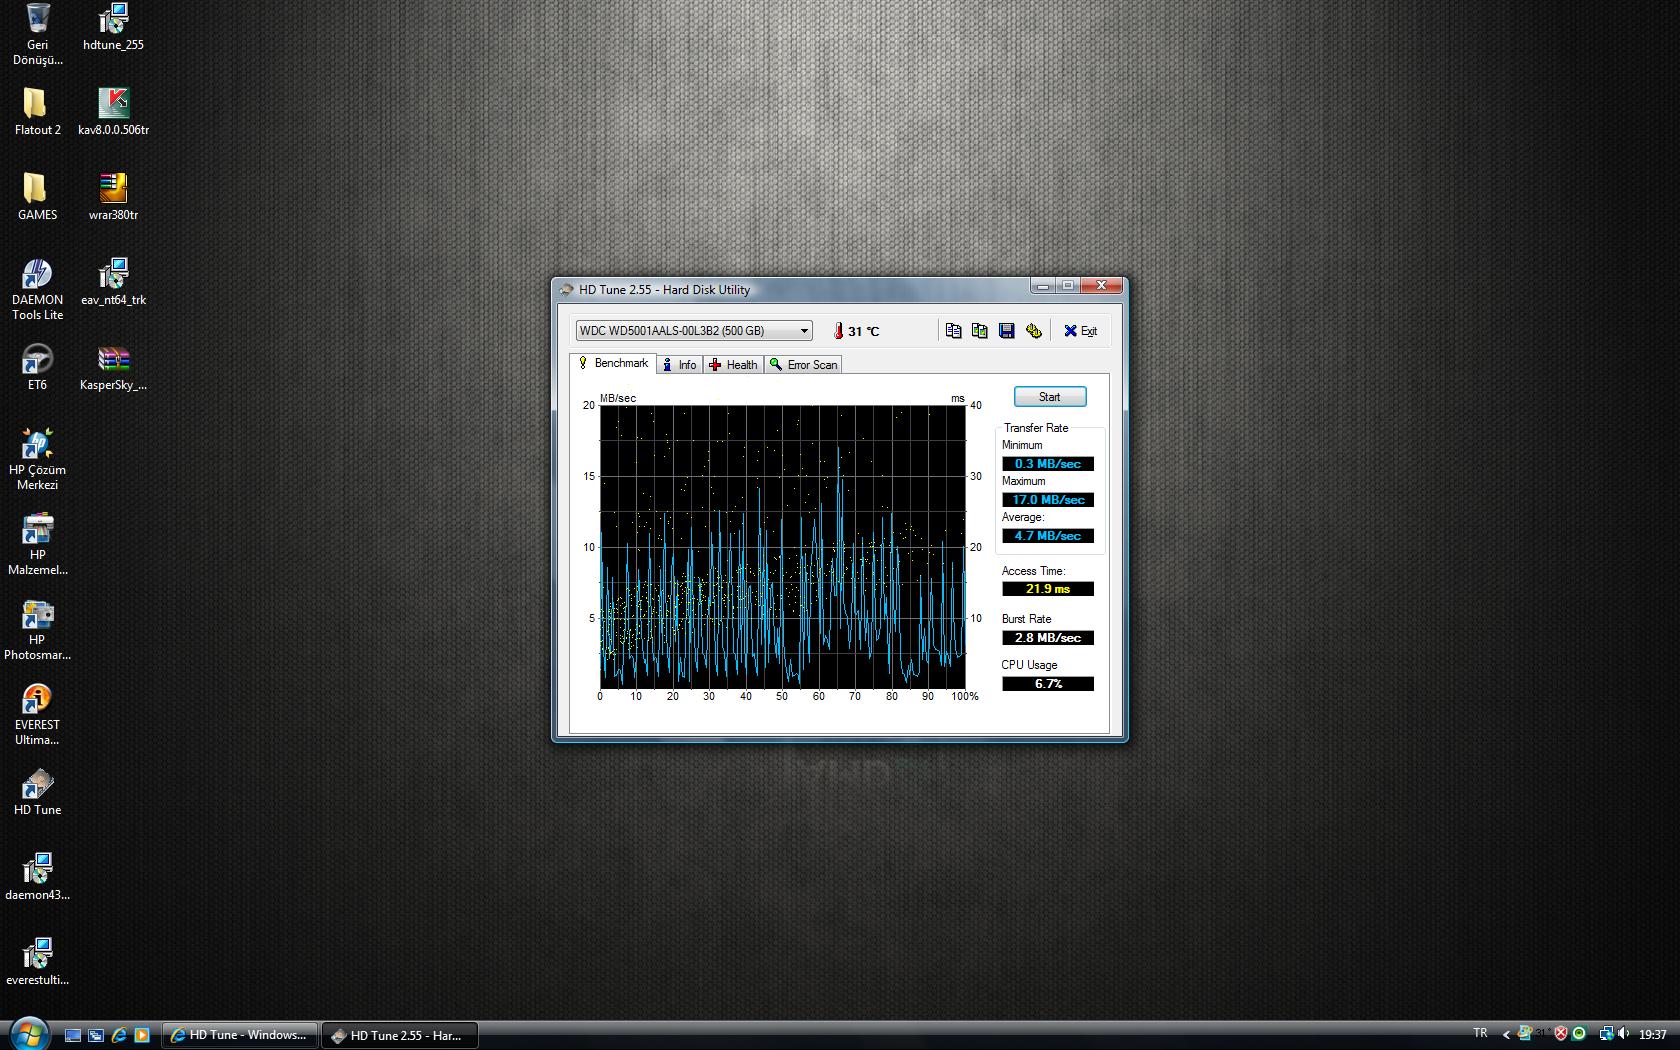1680x1050 pixels.
Task: Select the KasperSky_ archive icon
Action: [x=113, y=367]
